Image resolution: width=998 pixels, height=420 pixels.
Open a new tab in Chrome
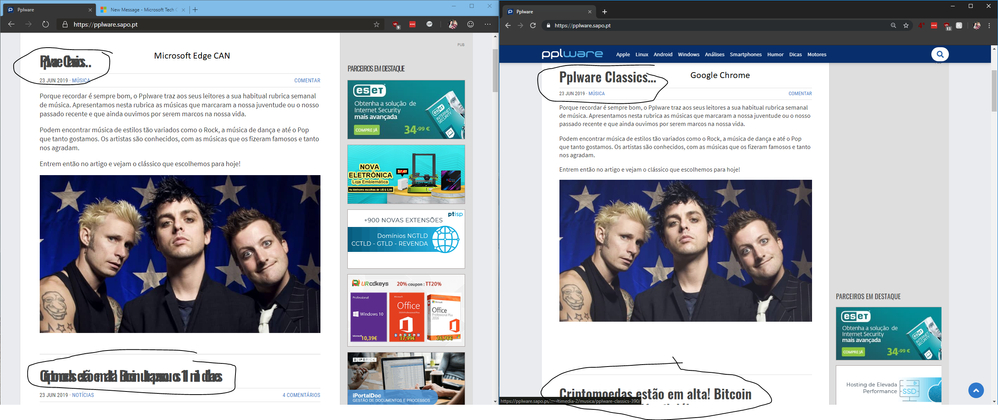point(605,11)
